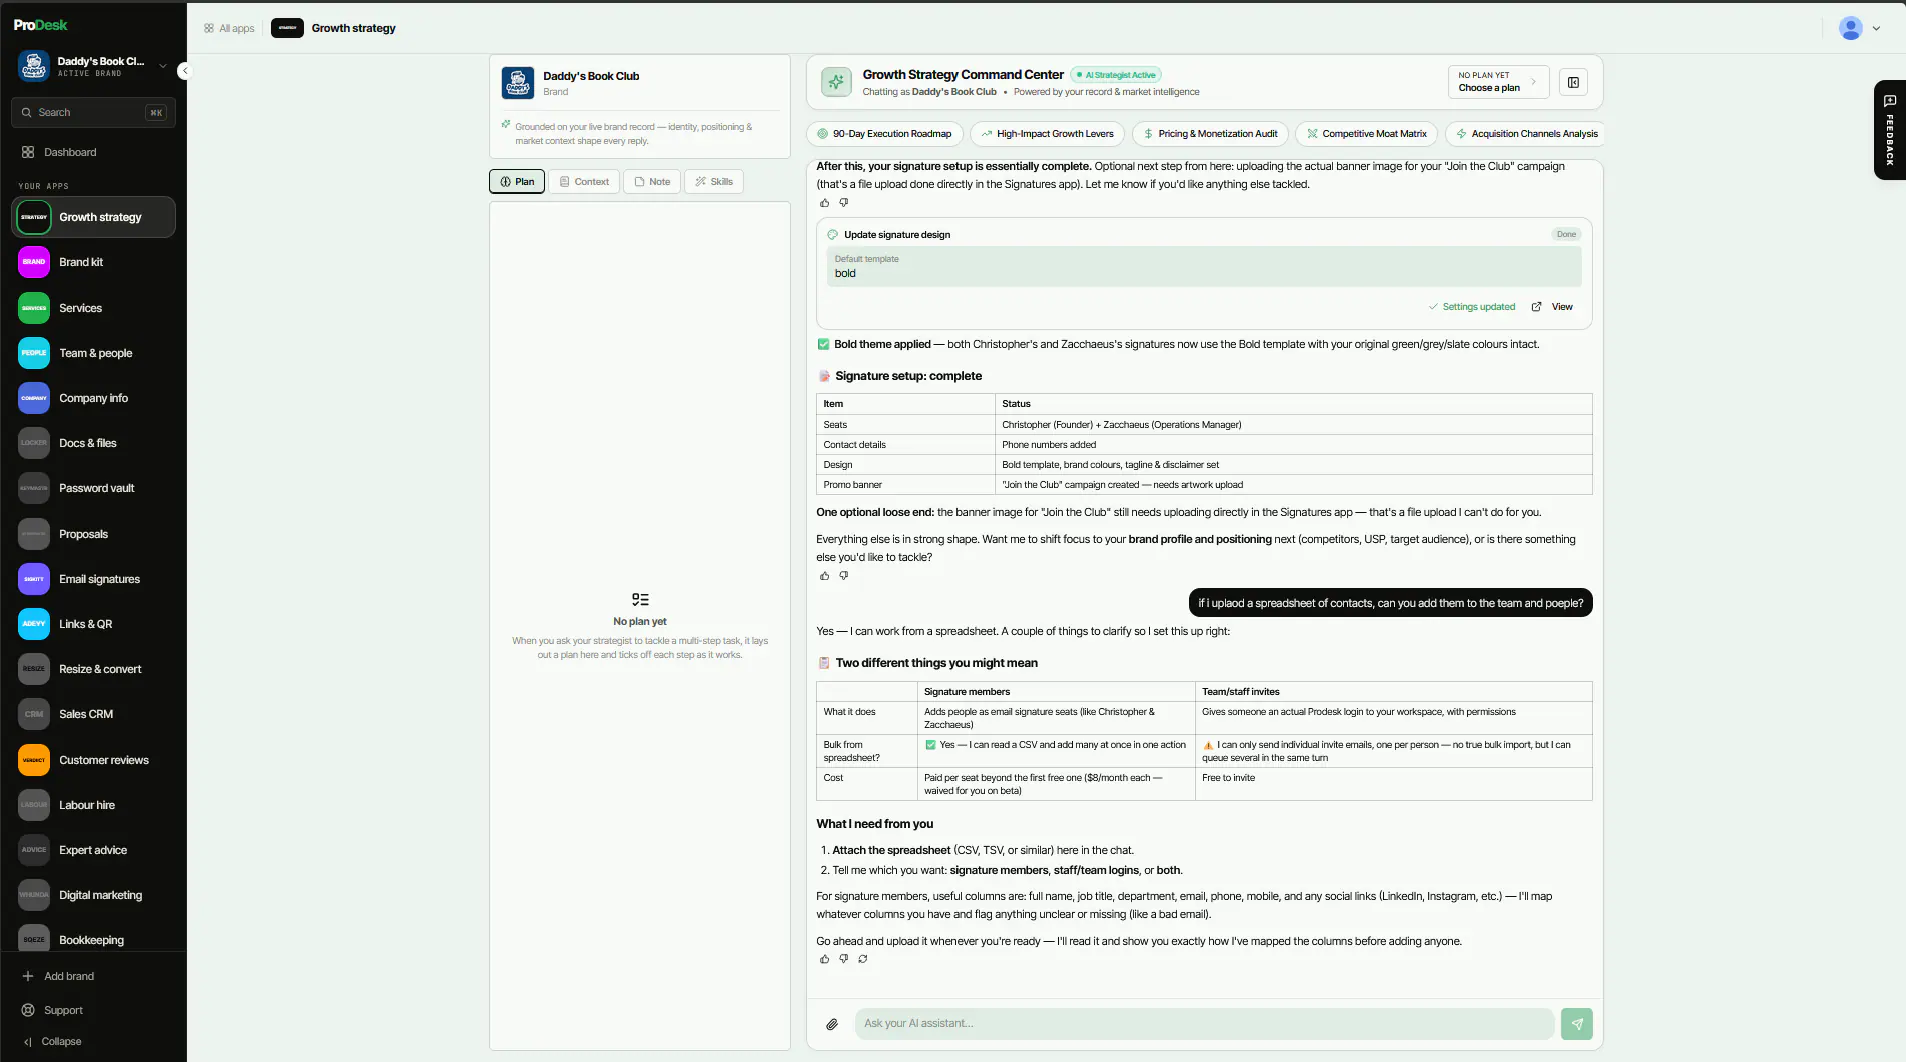The image size is (1906, 1062).
Task: Select Acquisition Channels Analysis prompt
Action: click(x=1525, y=134)
